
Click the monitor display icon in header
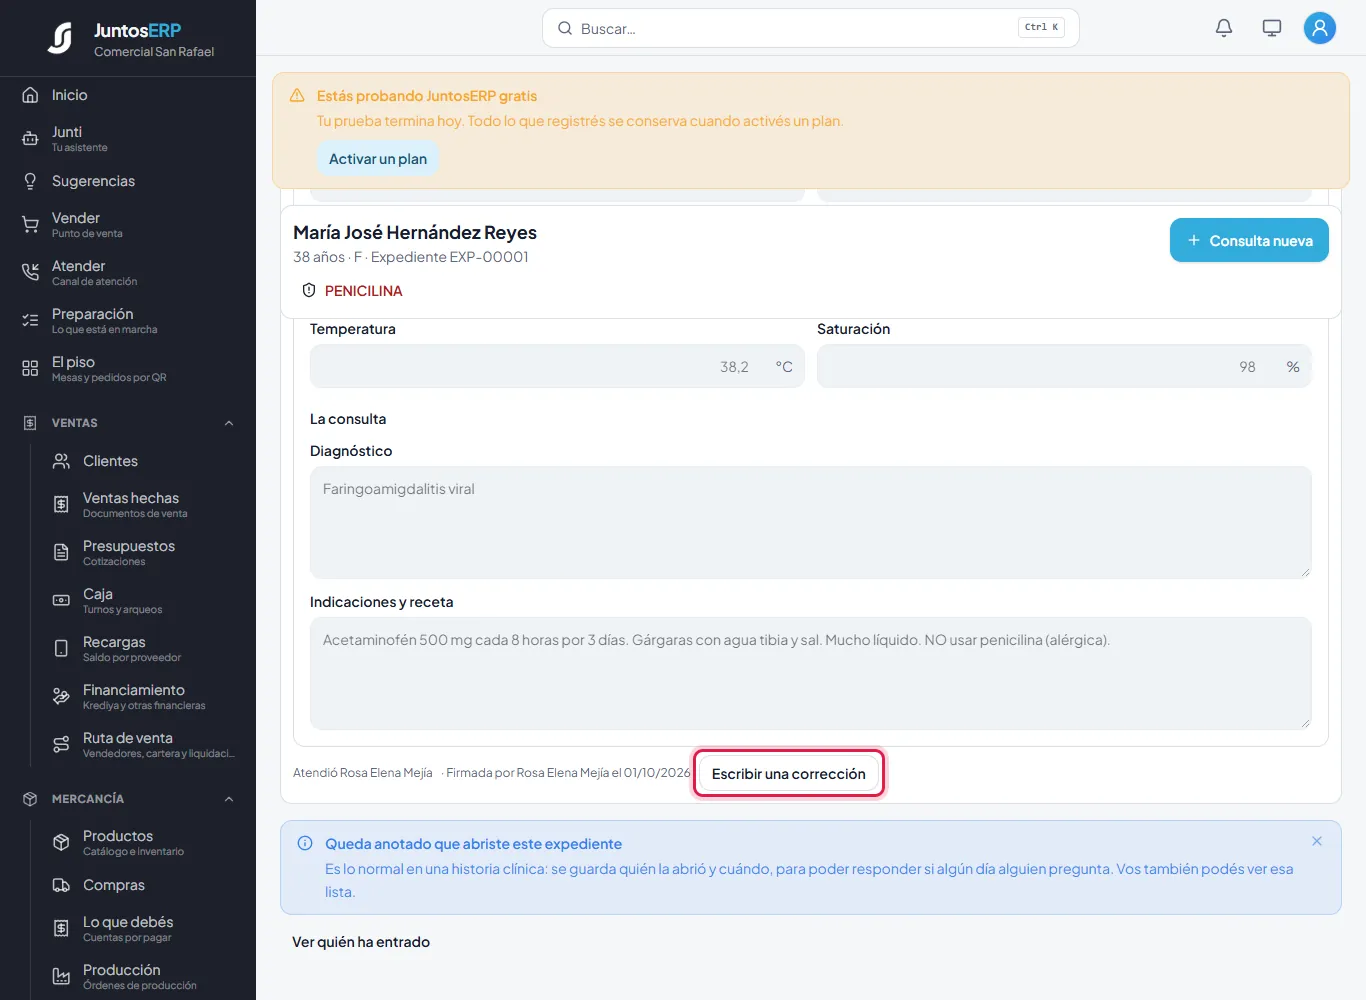(x=1272, y=28)
